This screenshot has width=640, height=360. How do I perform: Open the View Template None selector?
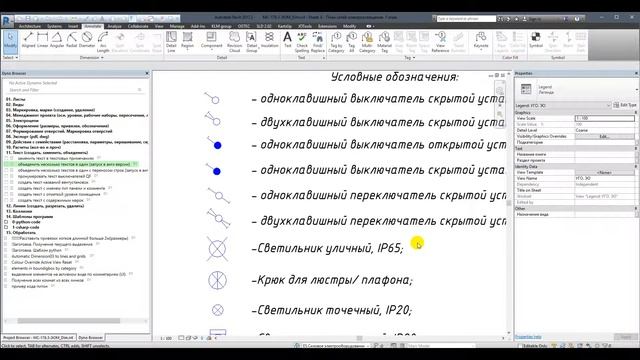point(605,173)
